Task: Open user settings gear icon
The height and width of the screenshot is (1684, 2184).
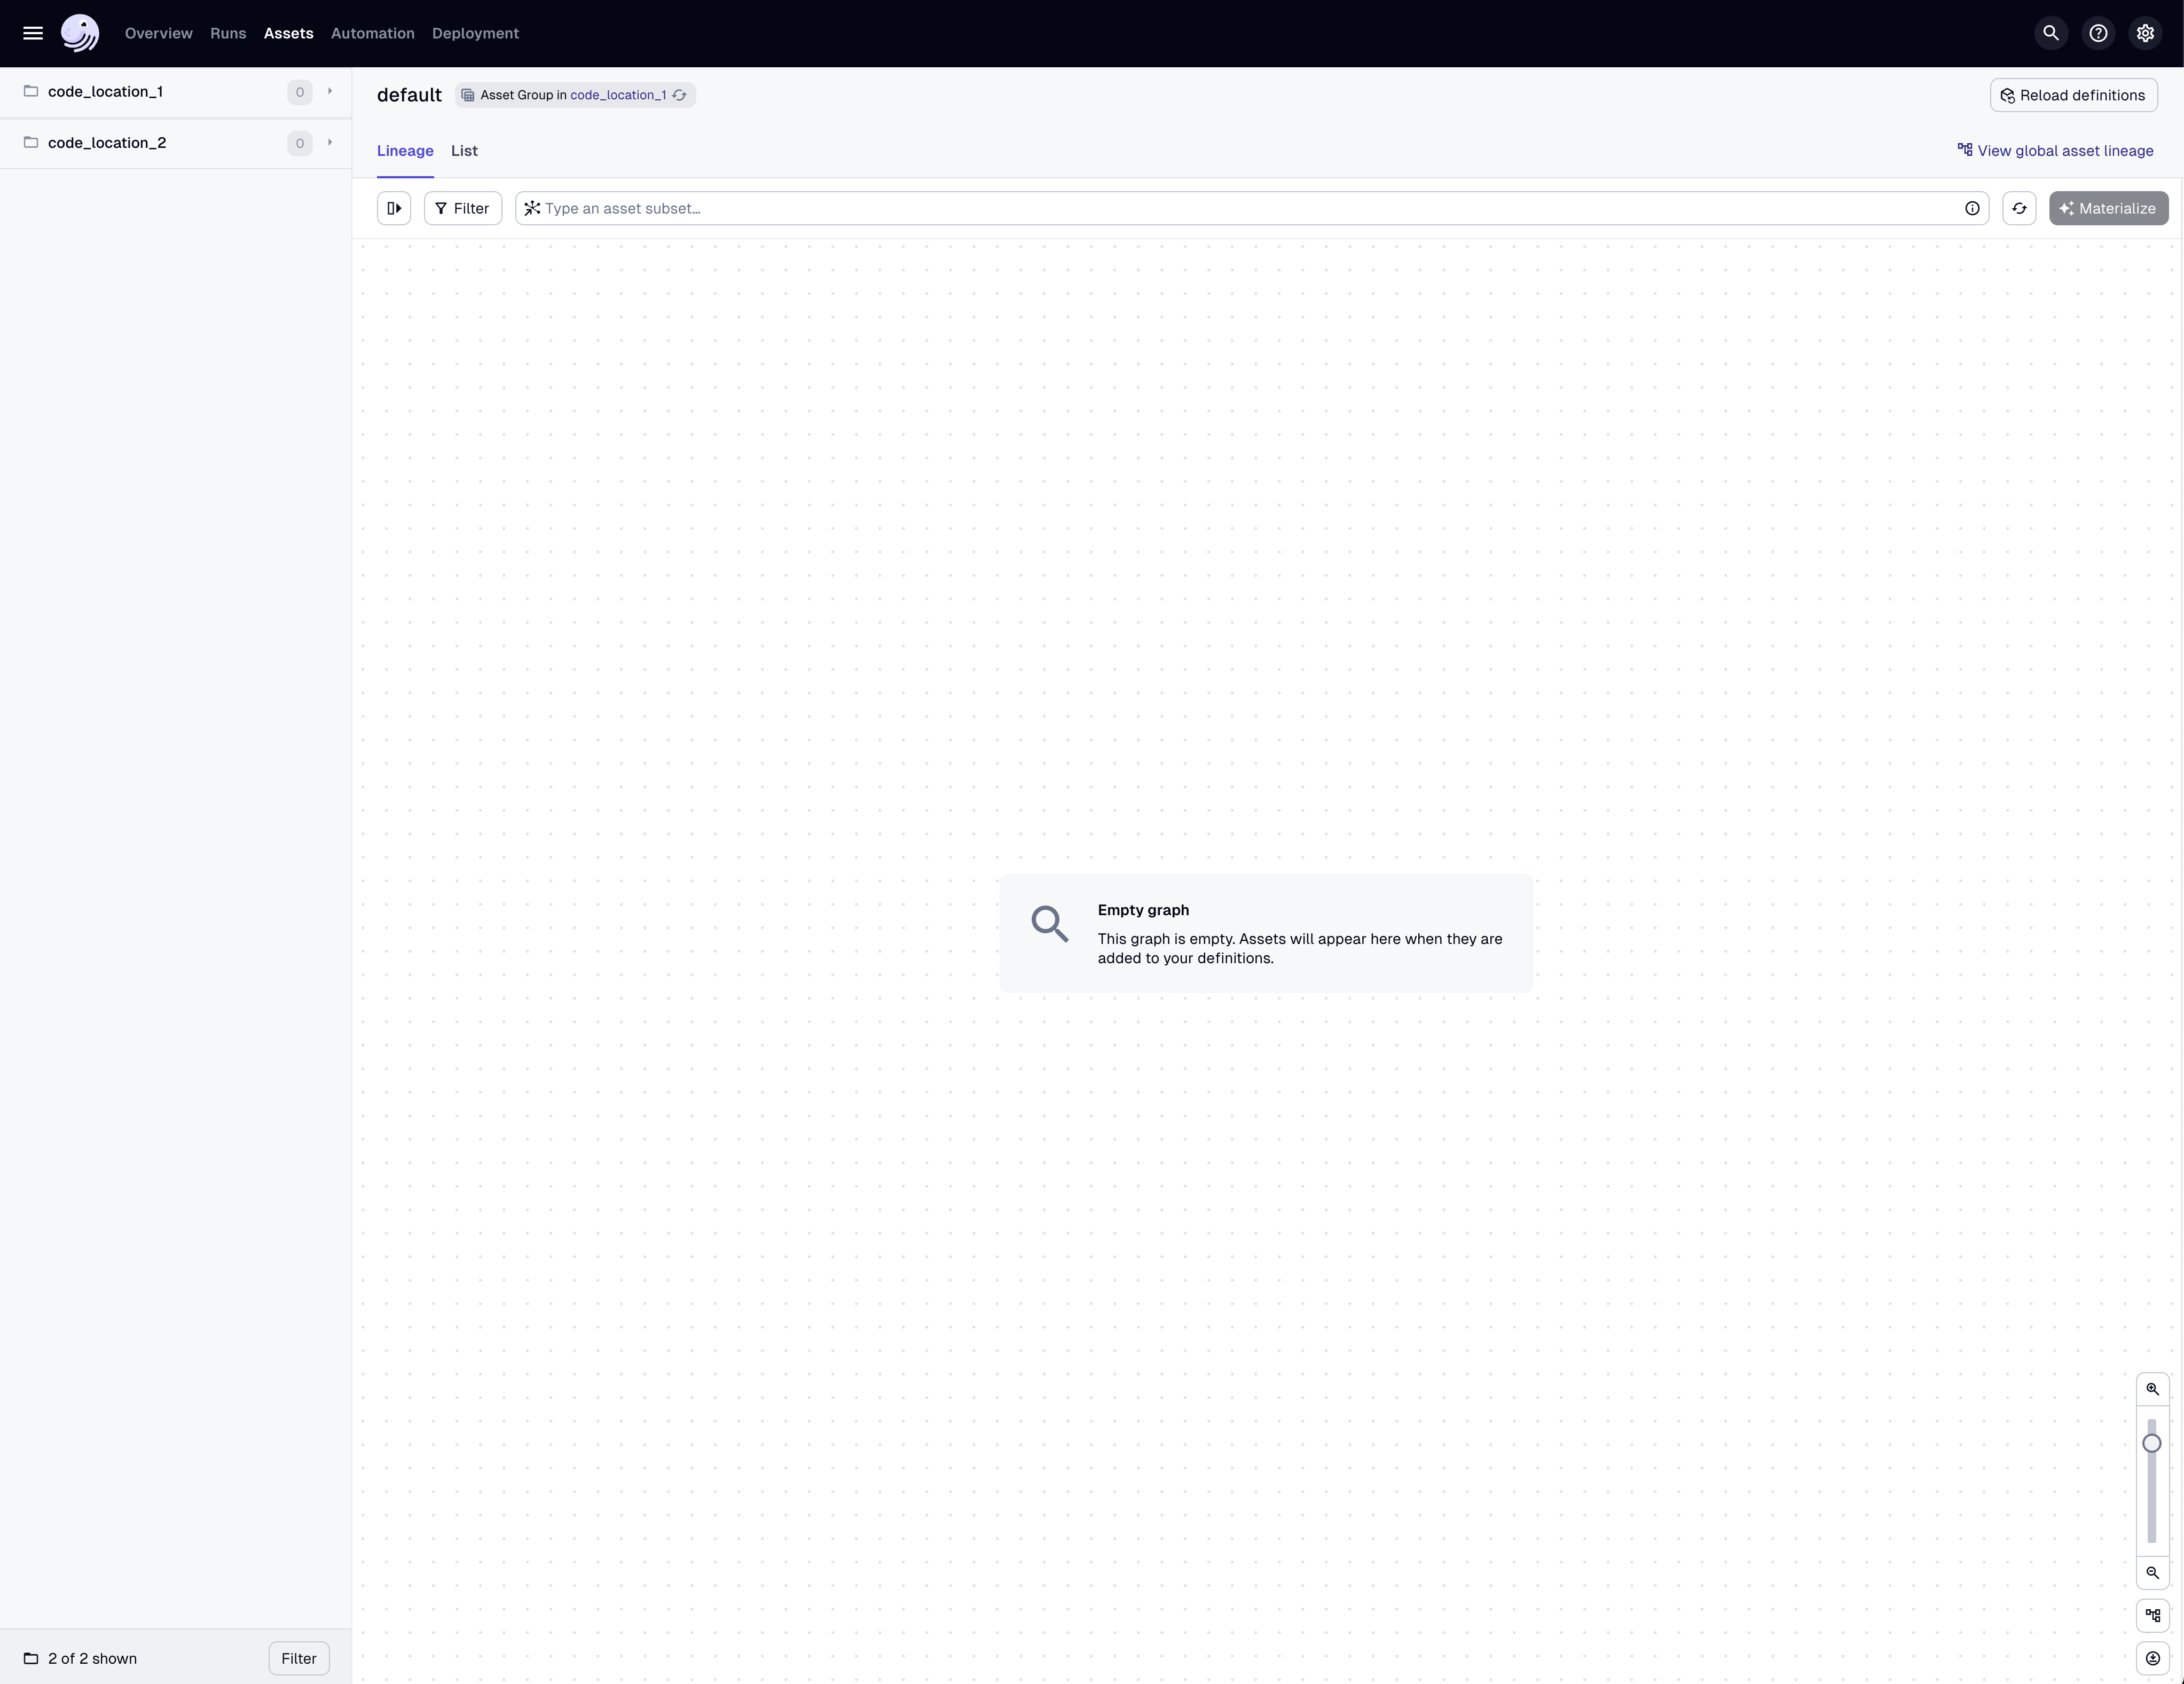Action: coord(2145,33)
